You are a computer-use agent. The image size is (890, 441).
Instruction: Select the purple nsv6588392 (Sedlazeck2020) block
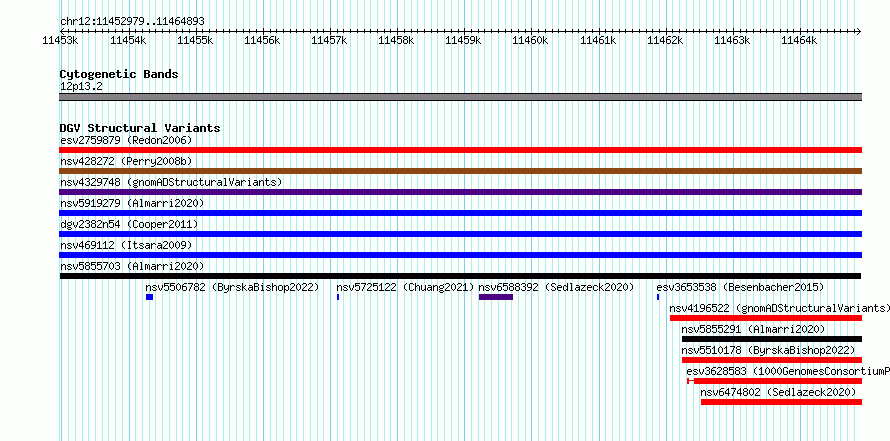click(x=496, y=297)
